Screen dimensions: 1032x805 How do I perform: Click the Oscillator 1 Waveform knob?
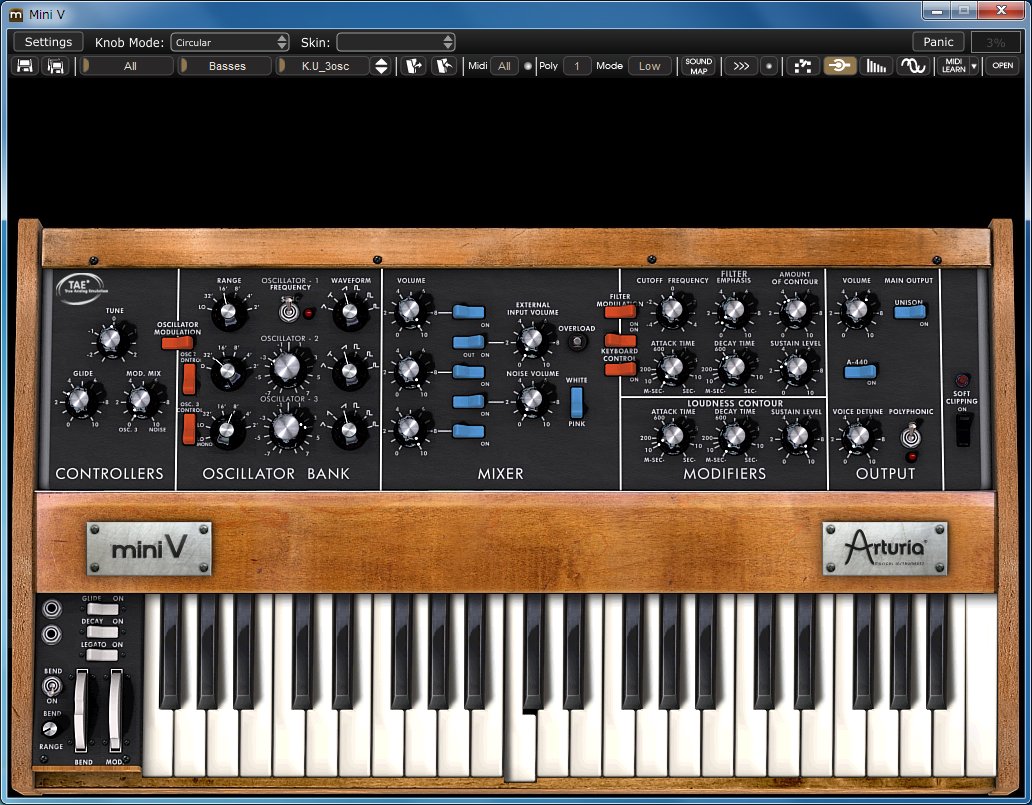click(349, 312)
